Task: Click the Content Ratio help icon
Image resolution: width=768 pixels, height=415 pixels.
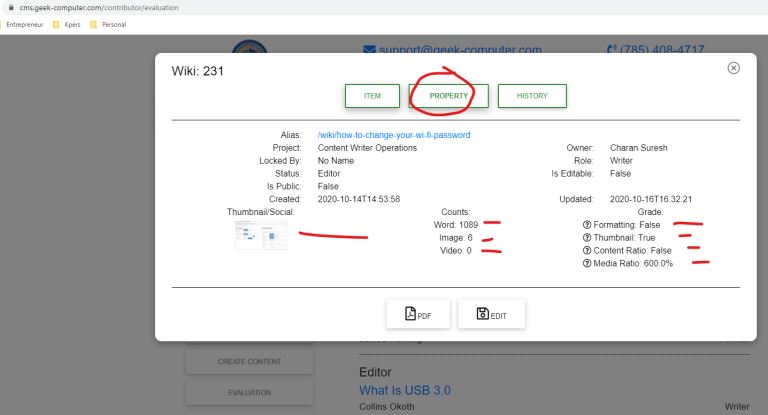Action: click(x=587, y=250)
